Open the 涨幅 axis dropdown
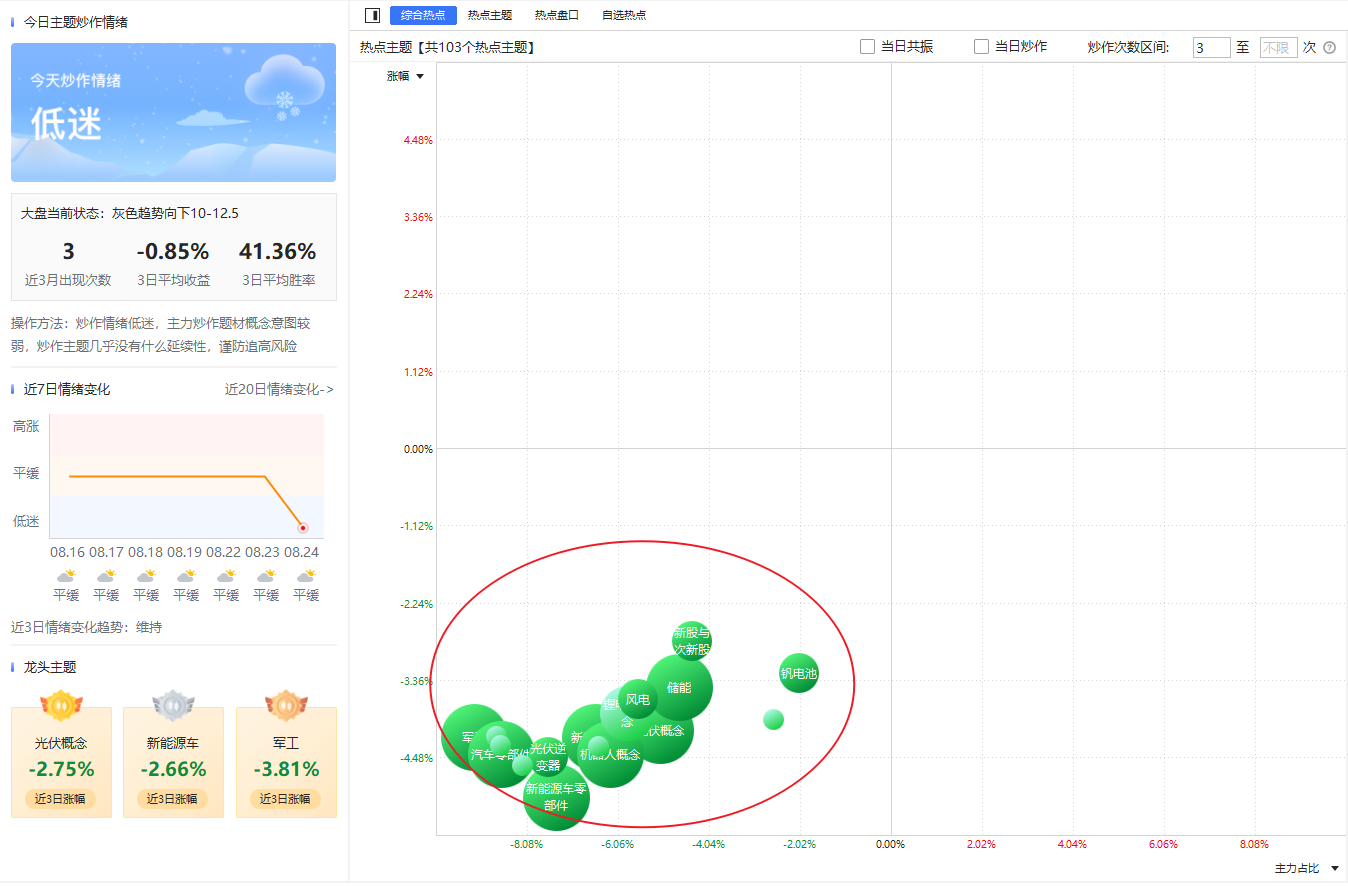 tap(406, 76)
